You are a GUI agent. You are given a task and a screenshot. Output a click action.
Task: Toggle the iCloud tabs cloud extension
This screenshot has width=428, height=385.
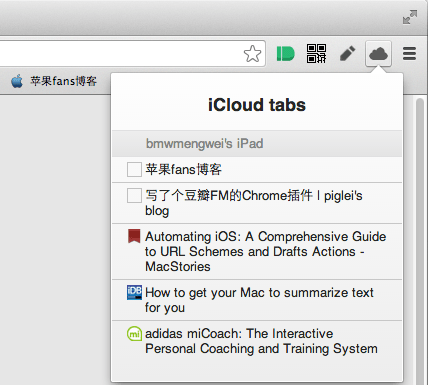click(x=378, y=54)
